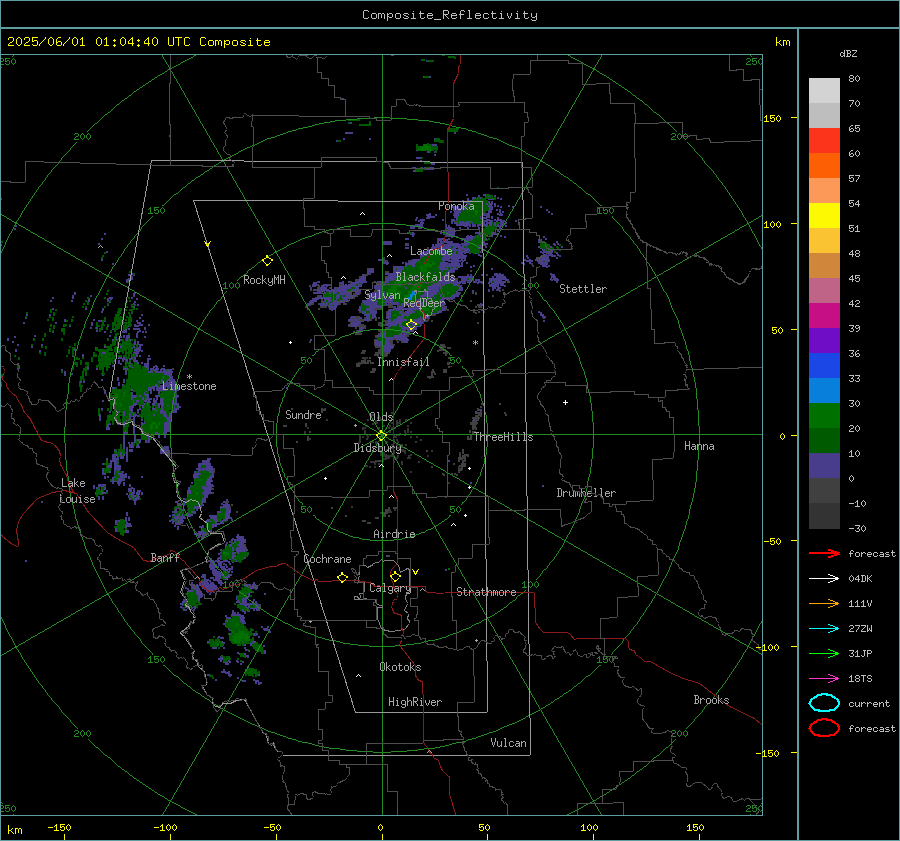900x841 pixels.
Task: Click the magenta 18TS arrow legend icon
Action: tap(824, 679)
